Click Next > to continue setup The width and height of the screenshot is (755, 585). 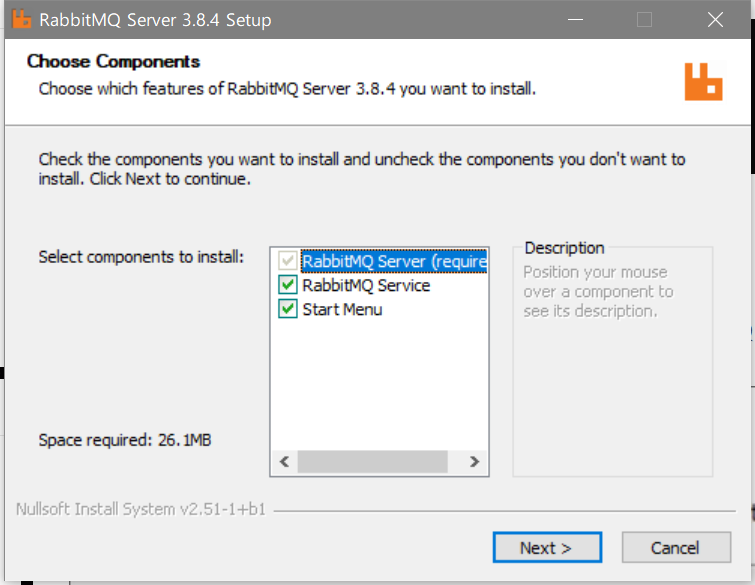547,547
